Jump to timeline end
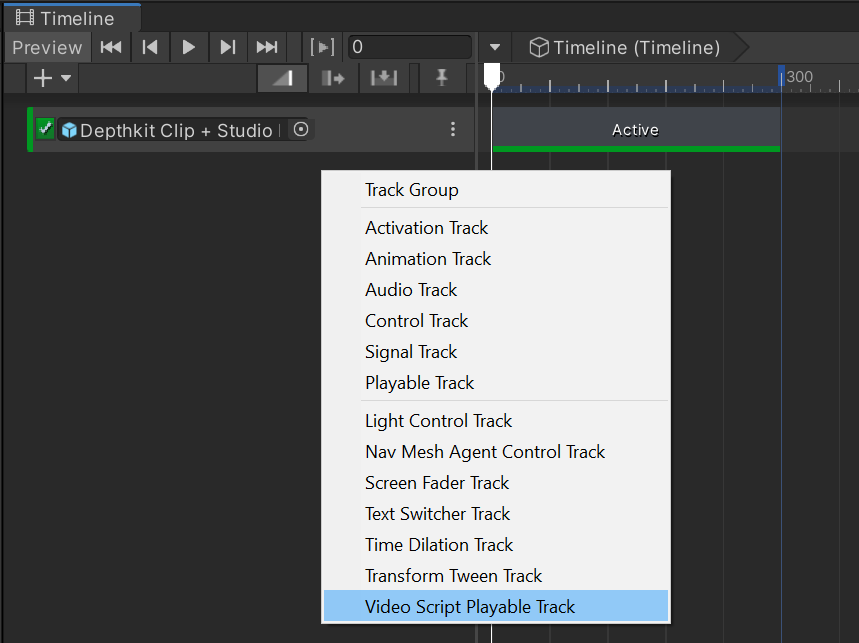859x643 pixels. pyautogui.click(x=267, y=47)
